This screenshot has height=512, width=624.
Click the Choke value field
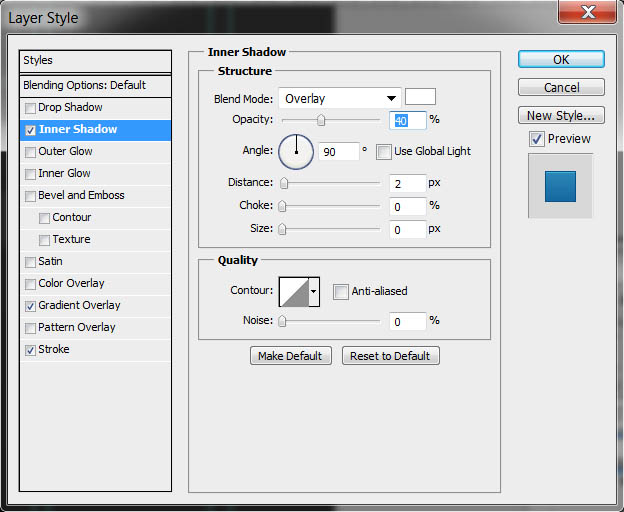point(408,206)
